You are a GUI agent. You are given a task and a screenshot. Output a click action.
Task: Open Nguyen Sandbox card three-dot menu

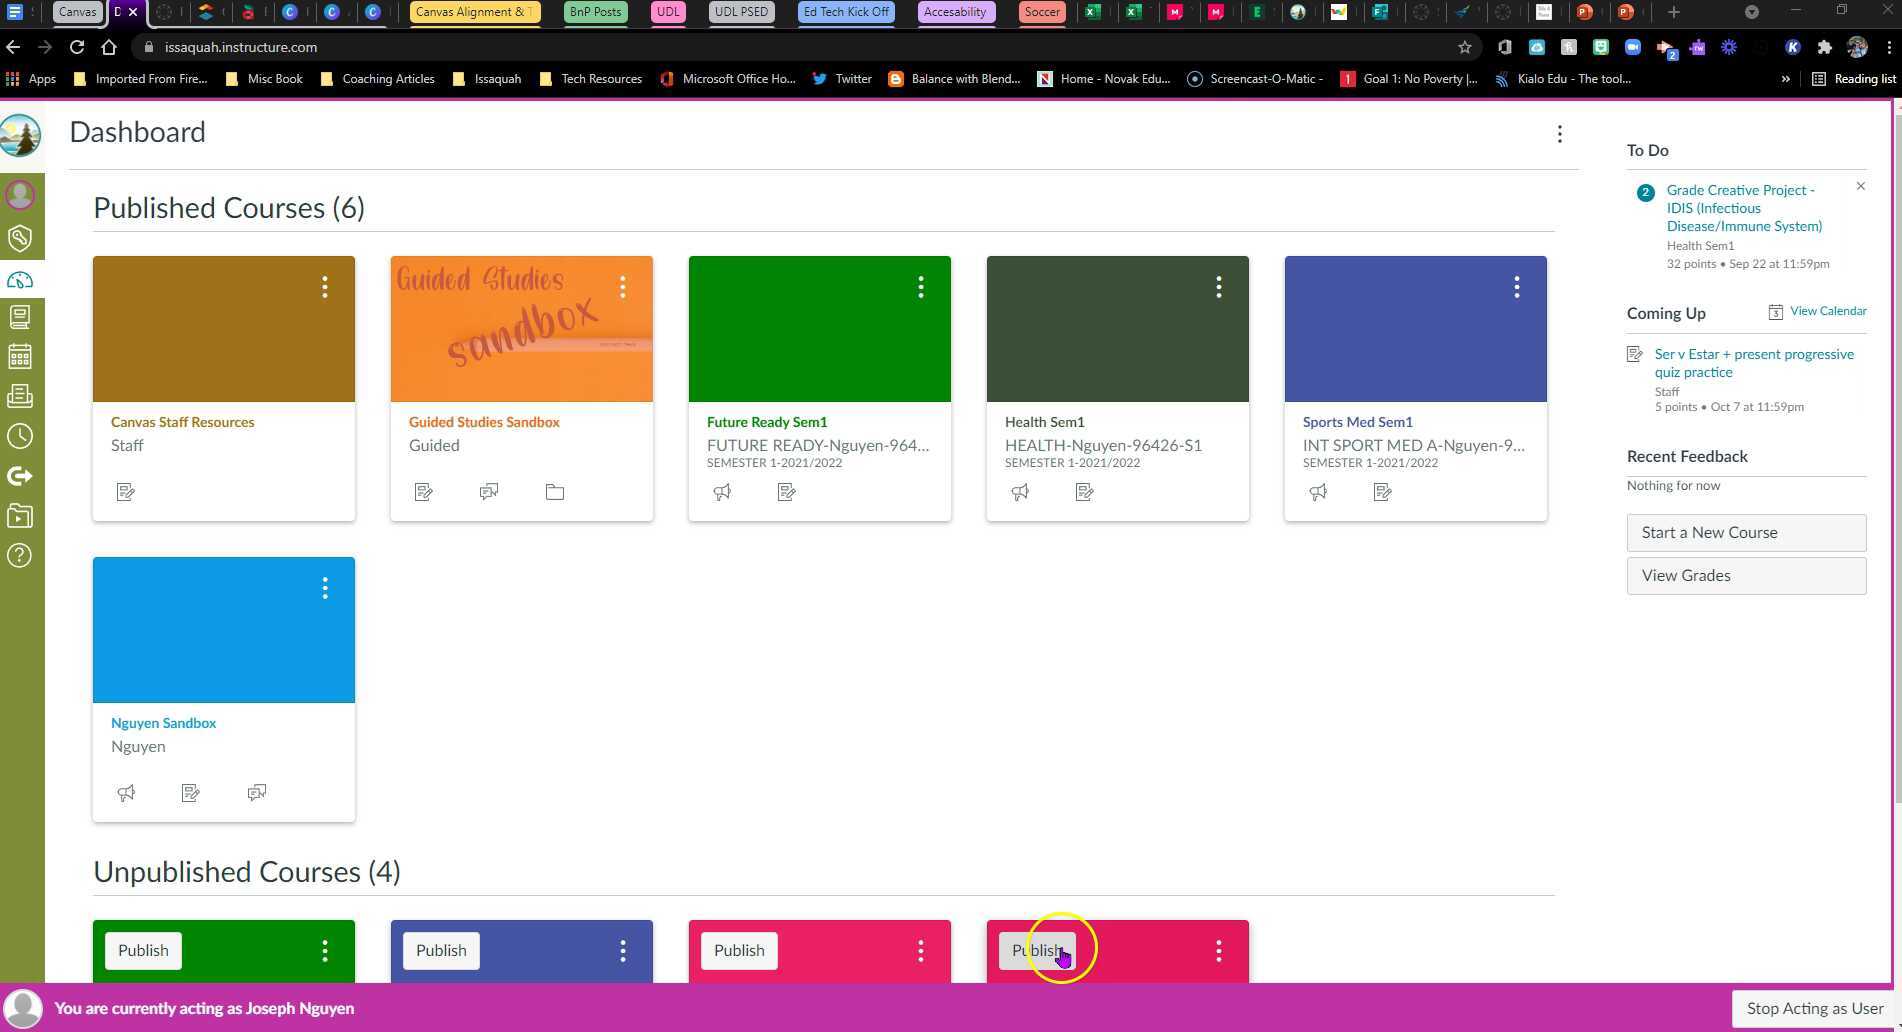pyautogui.click(x=325, y=589)
